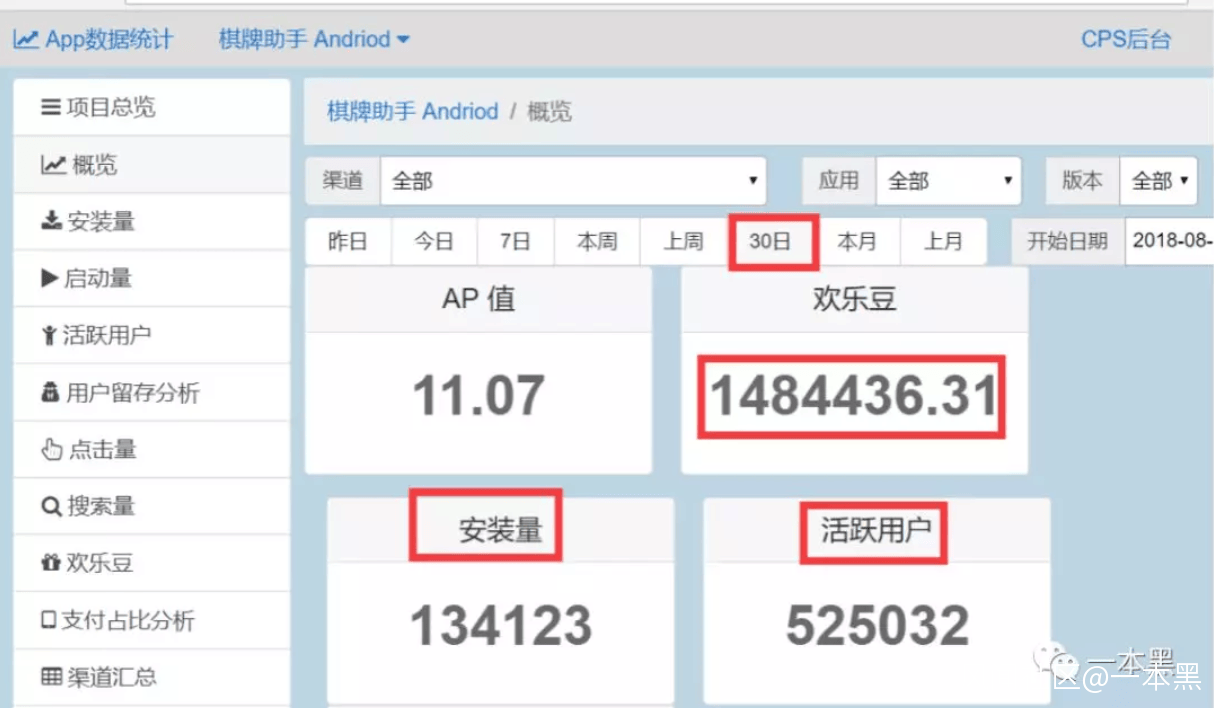Click the App数据统计 chart logo icon
Screen dimensions: 1214x708
pos(26,40)
